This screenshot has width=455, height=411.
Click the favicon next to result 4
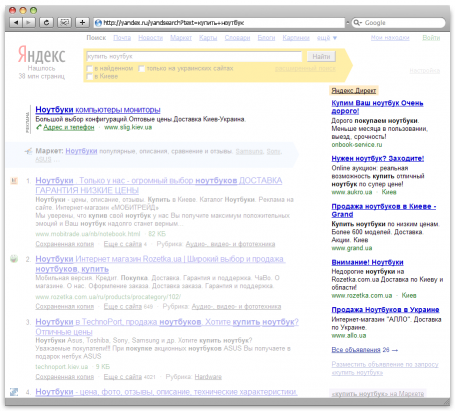(x=14, y=392)
